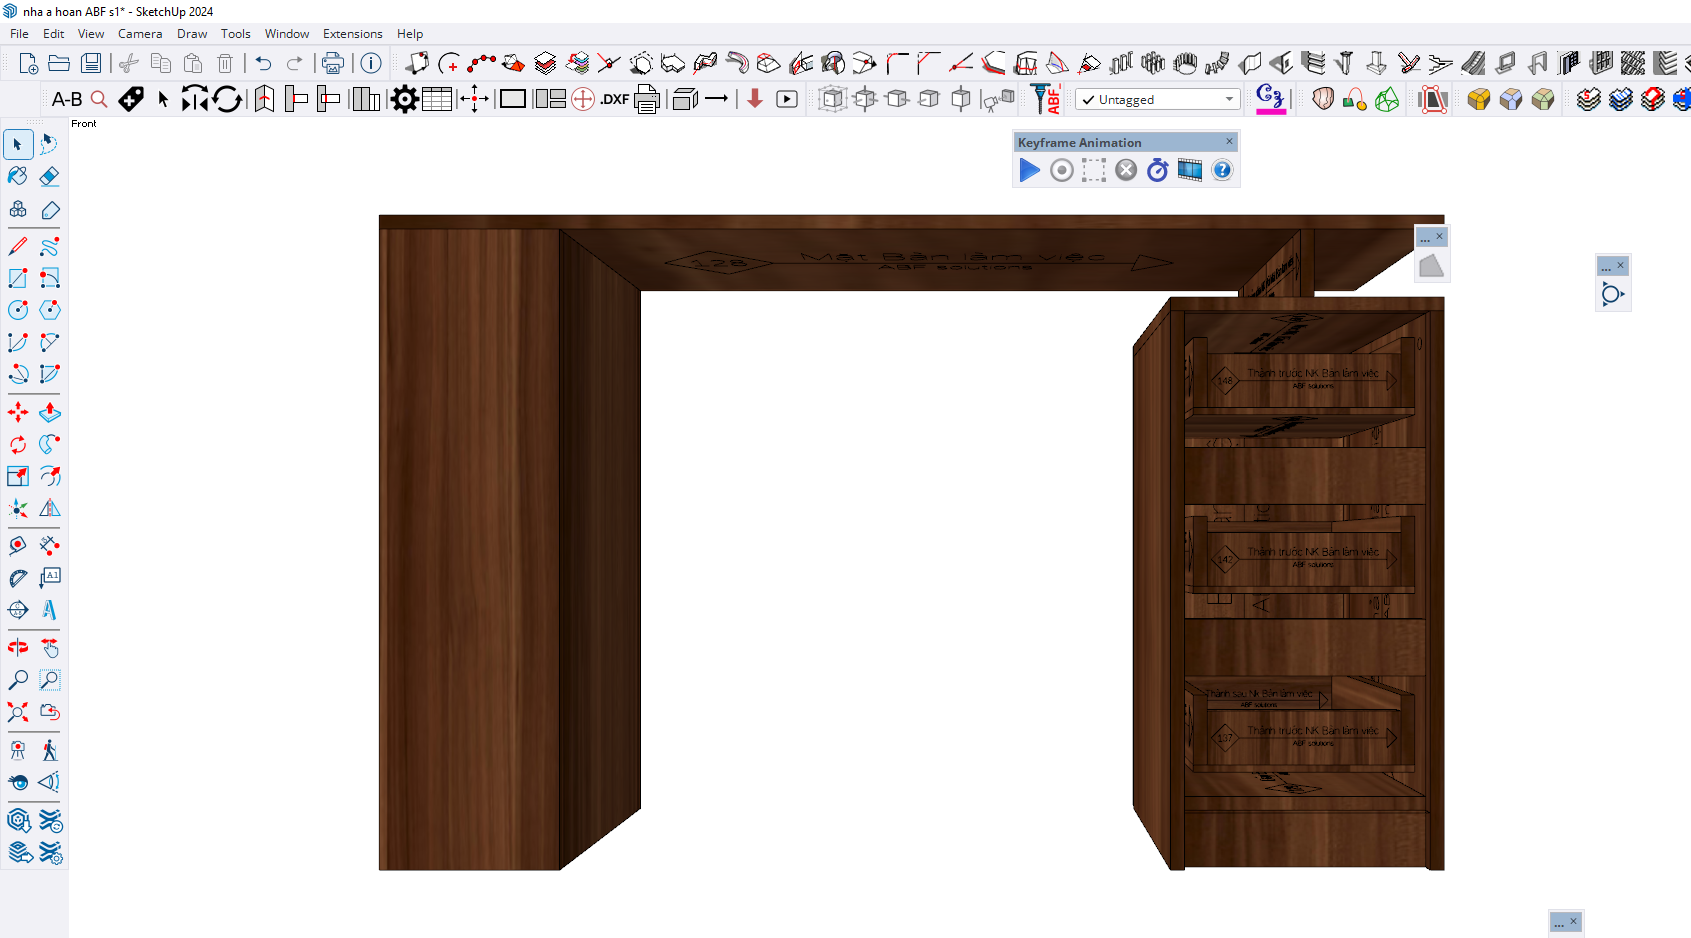Open Keyframe Animation timing settings stopwatch
Viewport: 1691px width, 938px height.
(x=1157, y=171)
